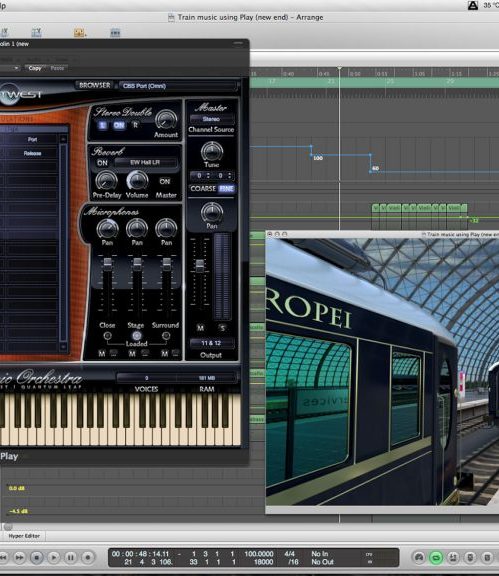Mute the Close microphone
The width and height of the screenshot is (499, 576).
click(x=102, y=354)
